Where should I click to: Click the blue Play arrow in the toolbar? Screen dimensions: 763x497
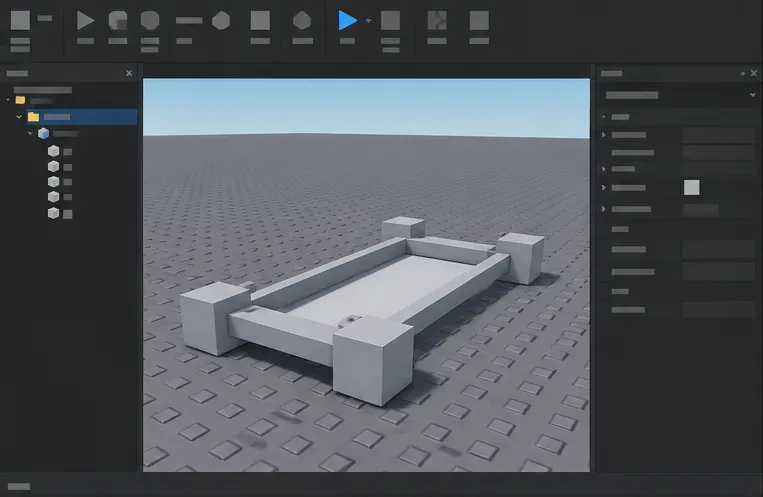(347, 20)
